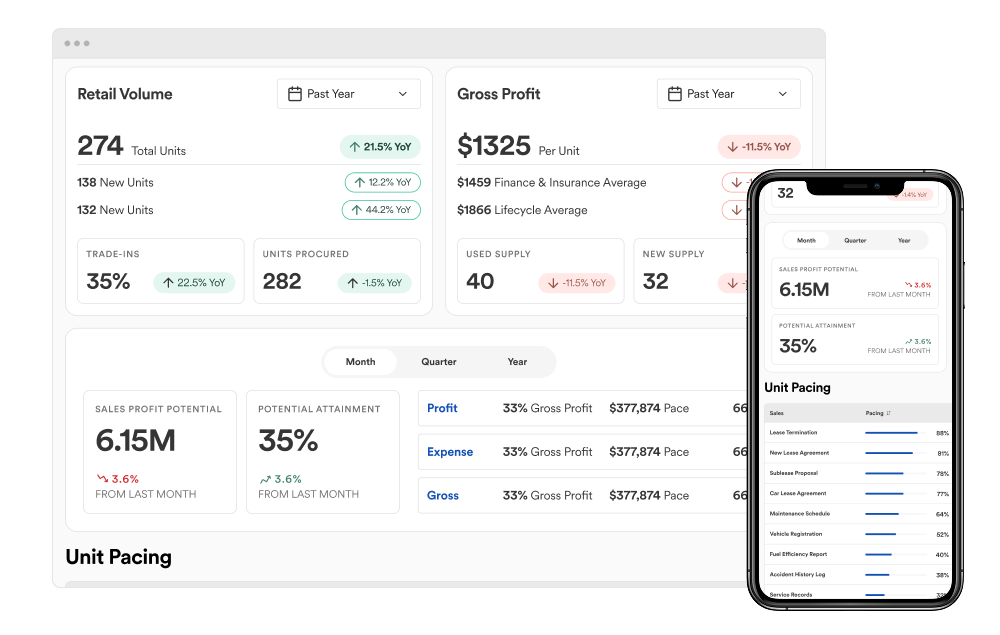Select the Month segment on desktop dashboard

[360, 362]
